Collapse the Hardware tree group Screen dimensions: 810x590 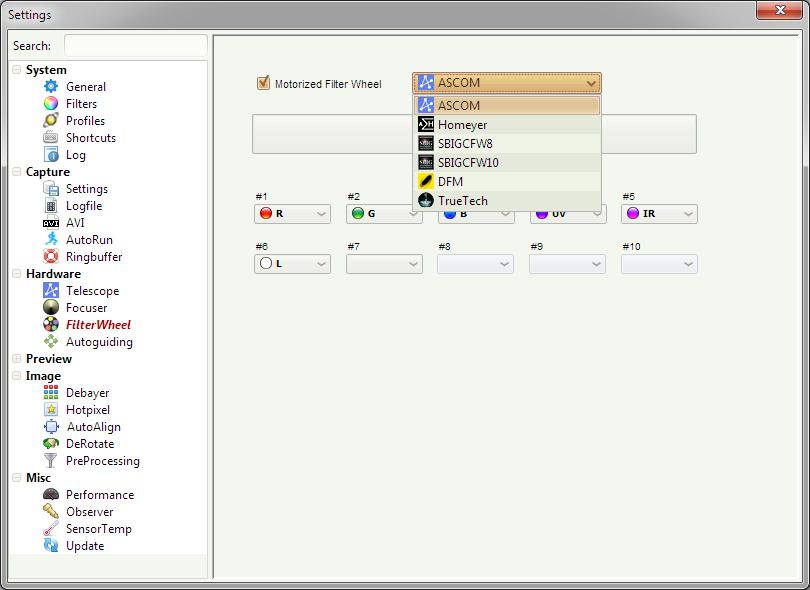point(17,273)
